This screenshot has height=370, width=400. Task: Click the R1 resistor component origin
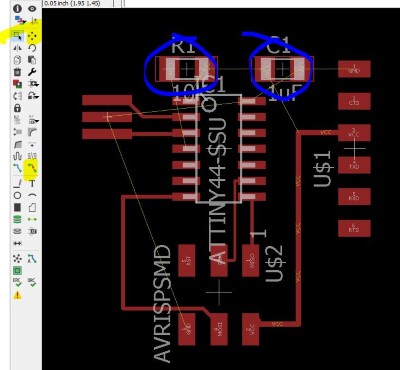(187, 69)
